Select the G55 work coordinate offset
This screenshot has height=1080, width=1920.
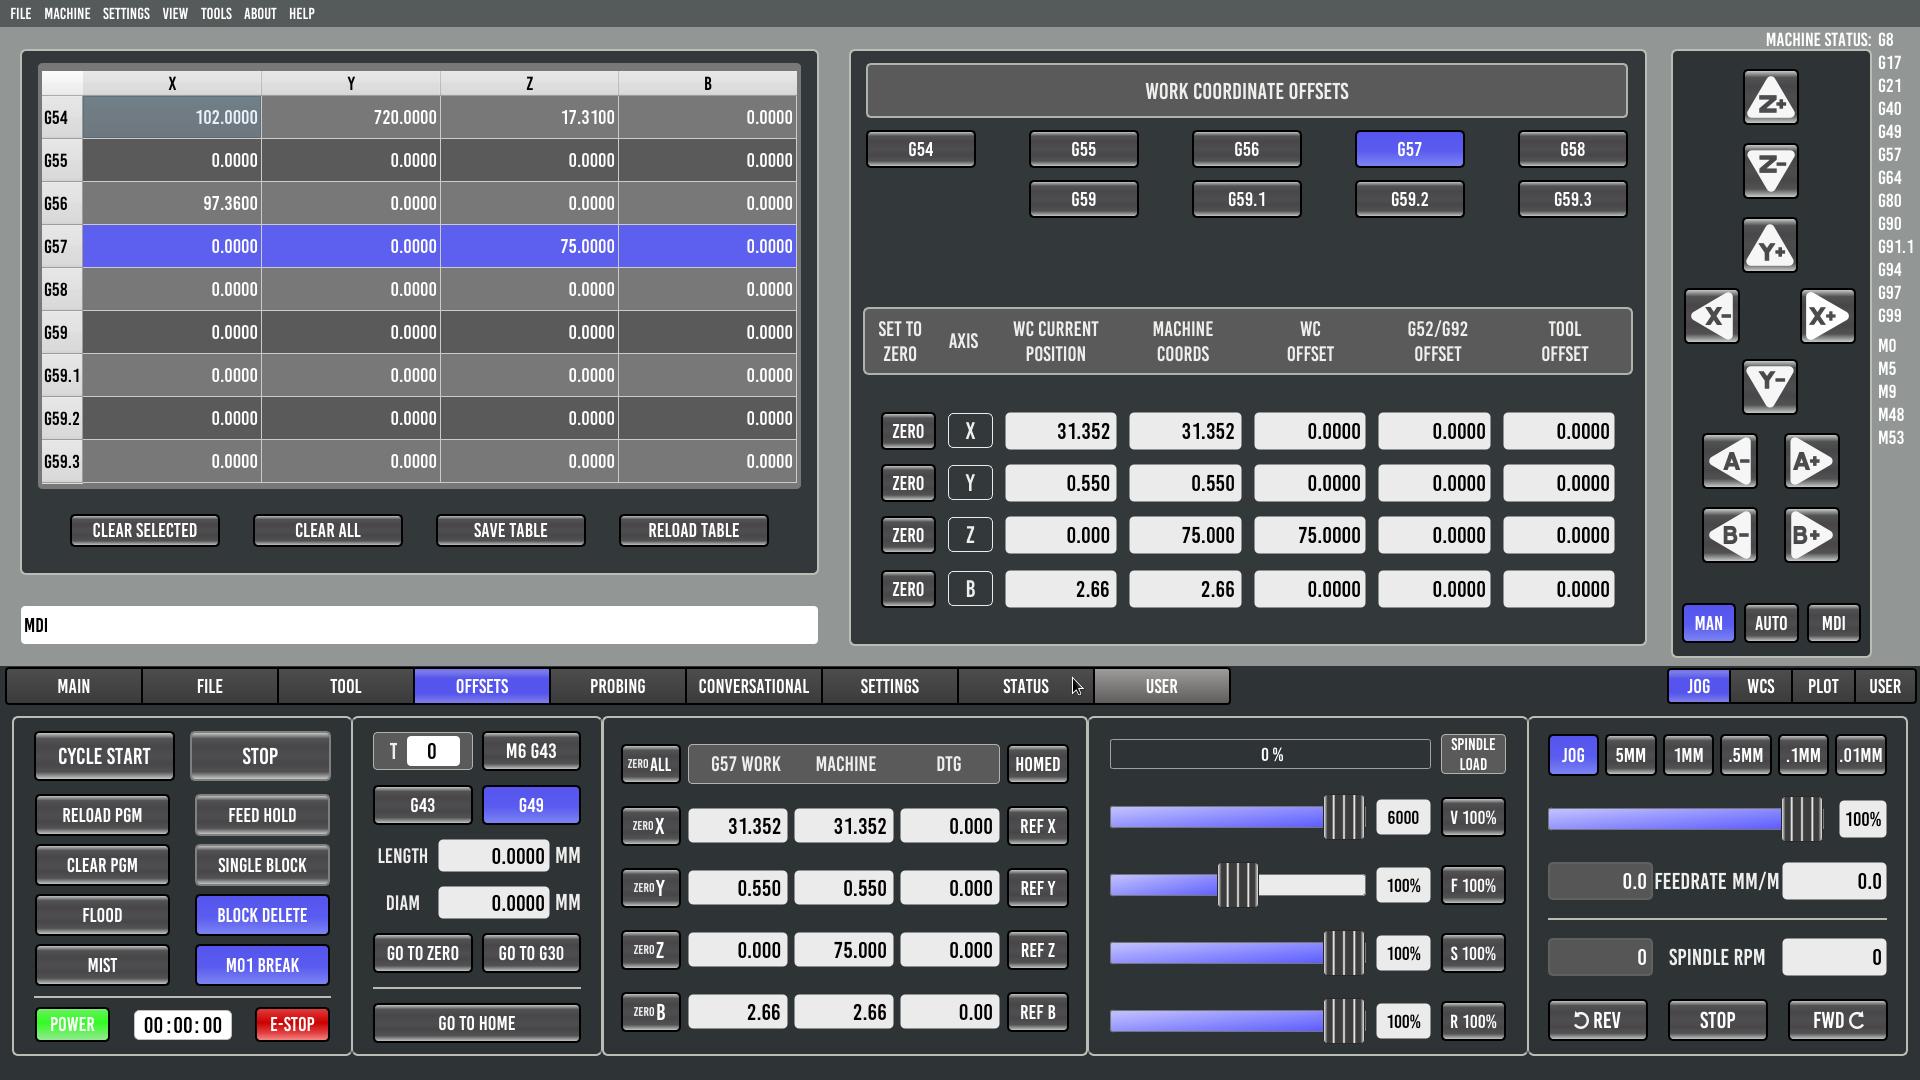click(1083, 149)
